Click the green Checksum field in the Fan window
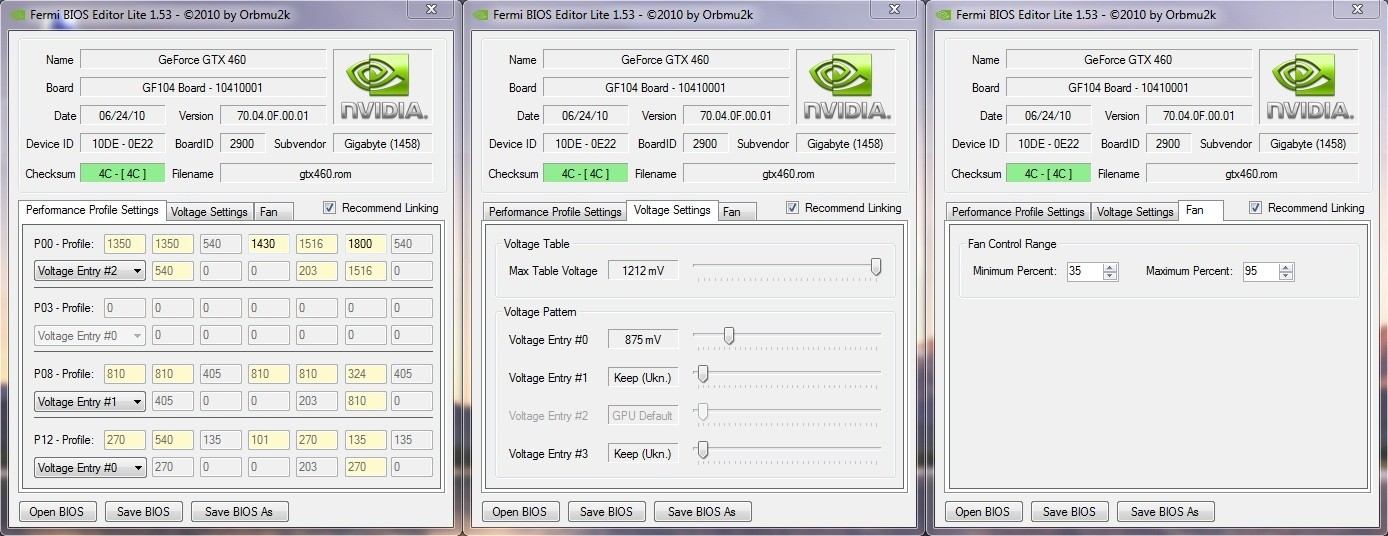Image resolution: width=1388 pixels, height=536 pixels. [1048, 173]
